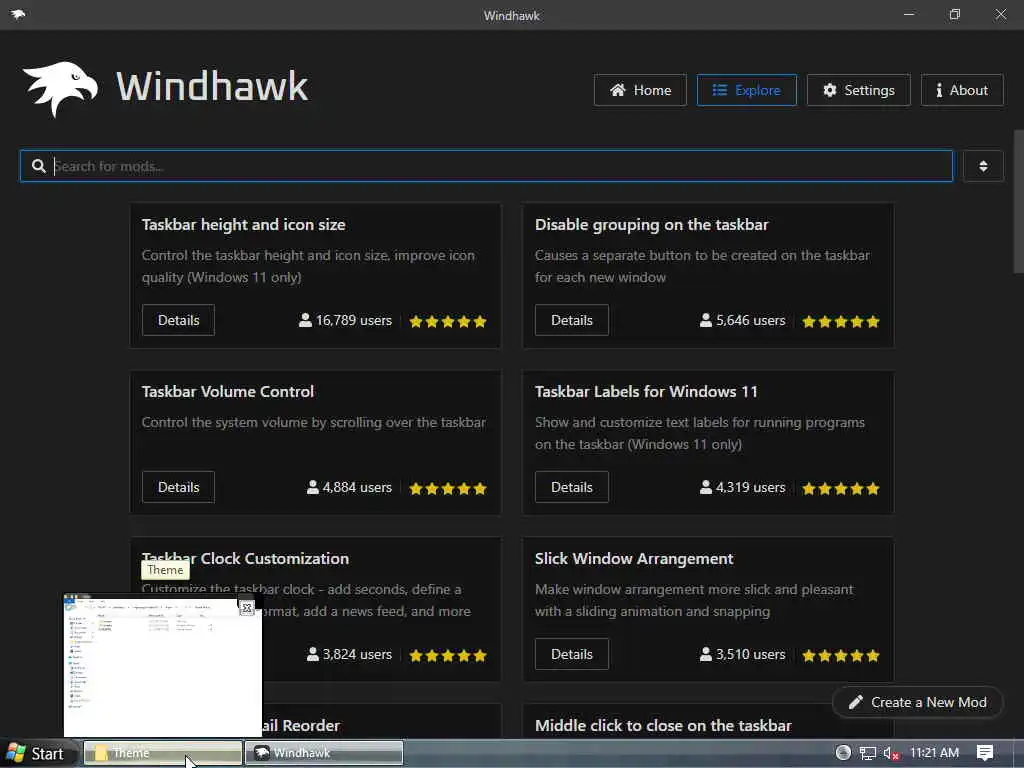Open Details for Taskbar Volume Control
Viewport: 1024px width, 768px height.
click(x=178, y=487)
